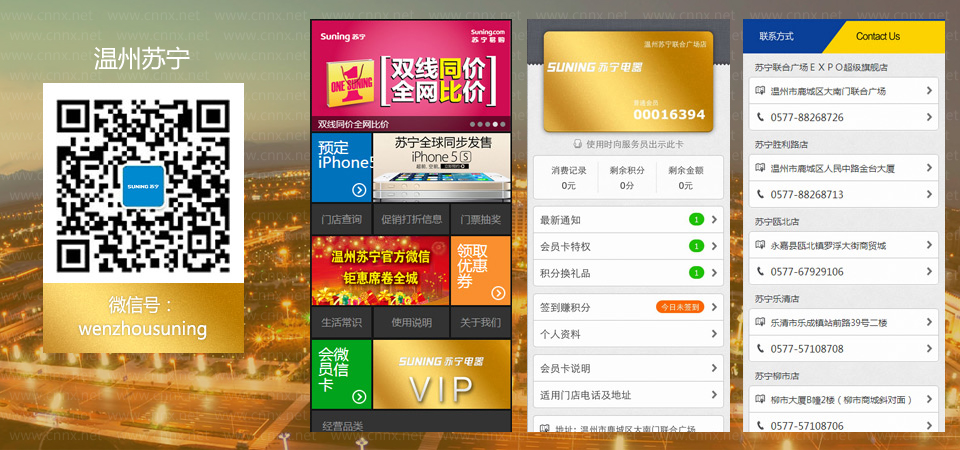
Task: Switch to the Contact Us tab
Action: (878, 36)
